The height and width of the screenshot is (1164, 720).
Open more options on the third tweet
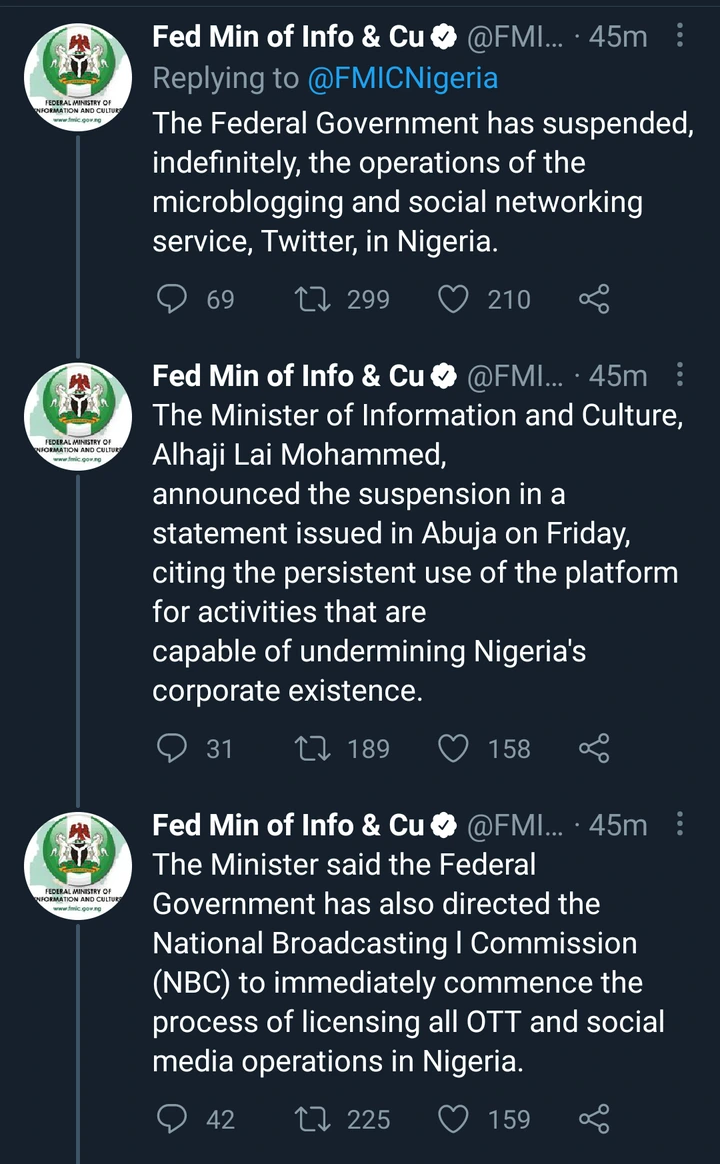coord(679,824)
